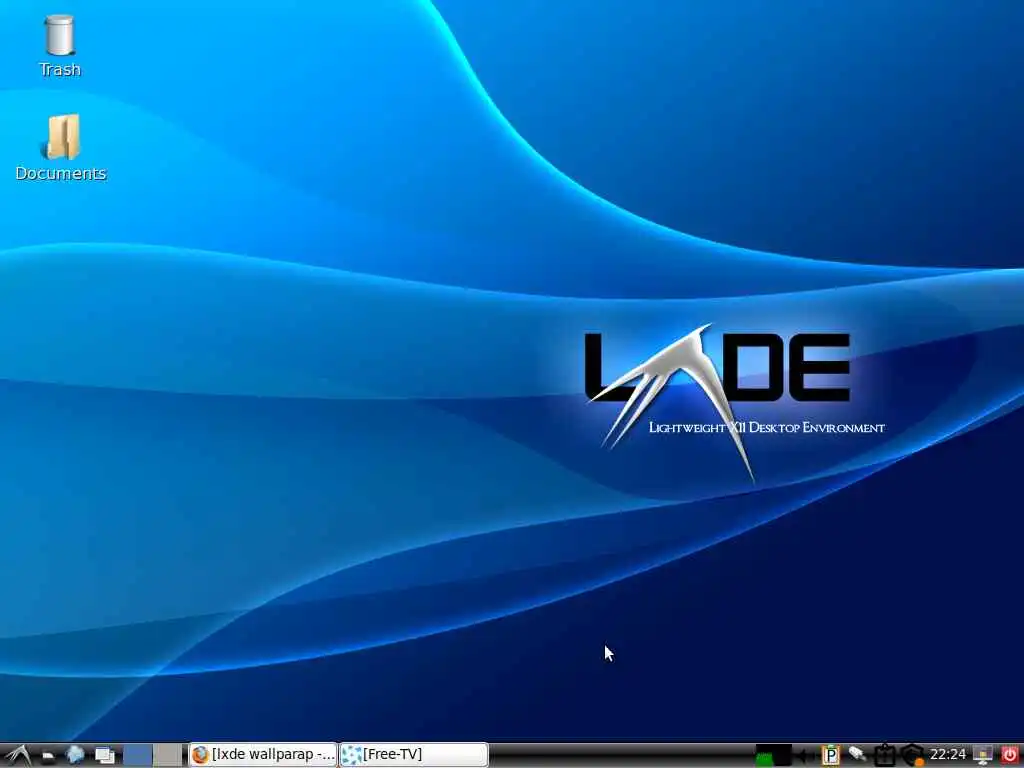Open the green CPU usage monitor
The width and height of the screenshot is (1024, 768).
click(773, 756)
